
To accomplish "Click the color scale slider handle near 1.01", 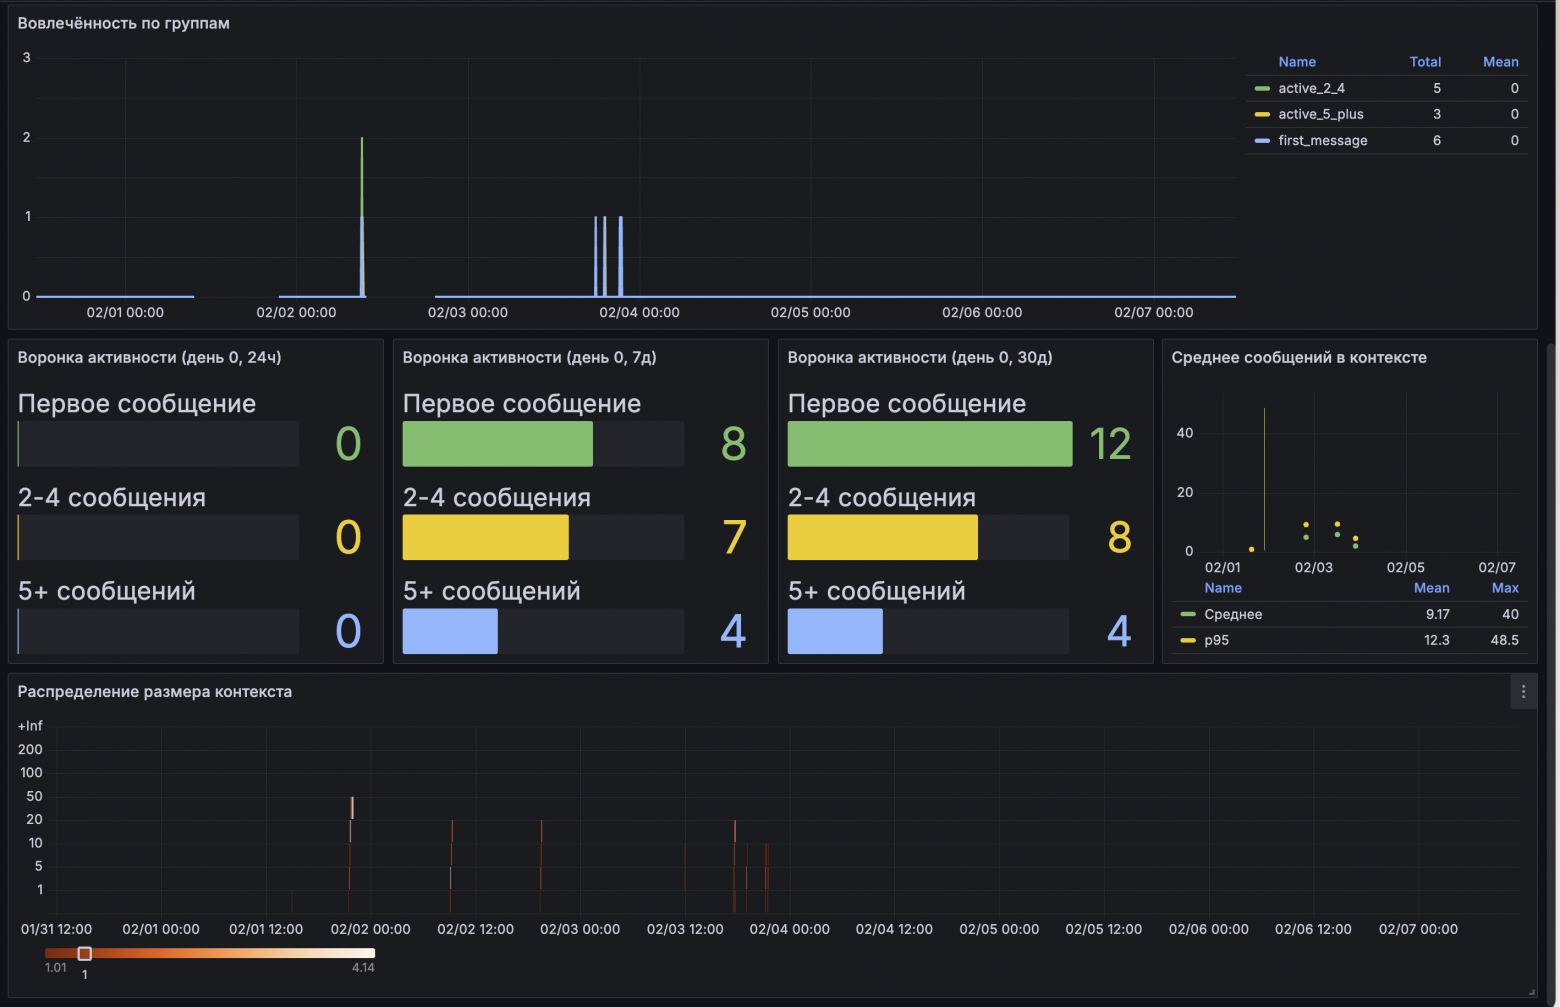I will point(84,953).
